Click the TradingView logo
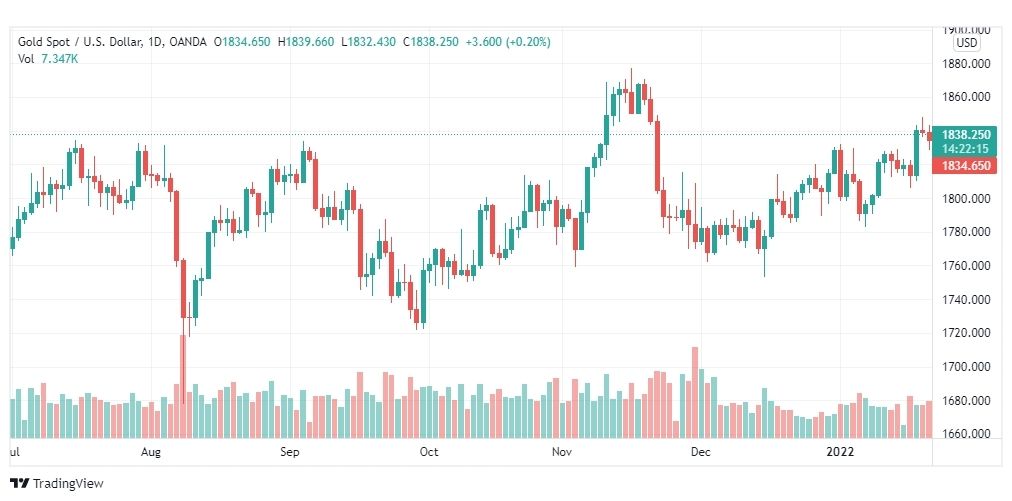This screenshot has height=501, width=1012. 56,483
